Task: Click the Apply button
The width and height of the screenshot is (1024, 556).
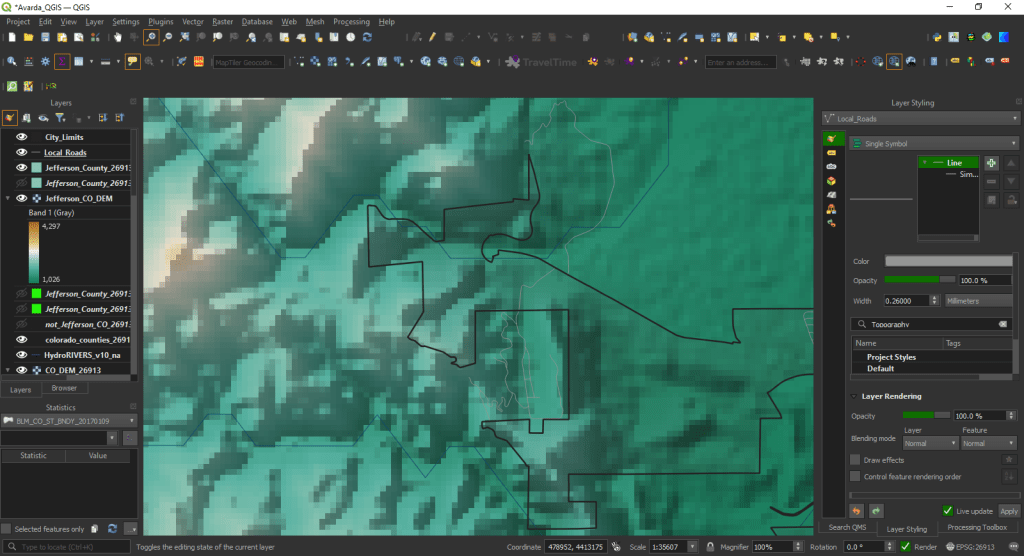Action: click(x=1008, y=510)
